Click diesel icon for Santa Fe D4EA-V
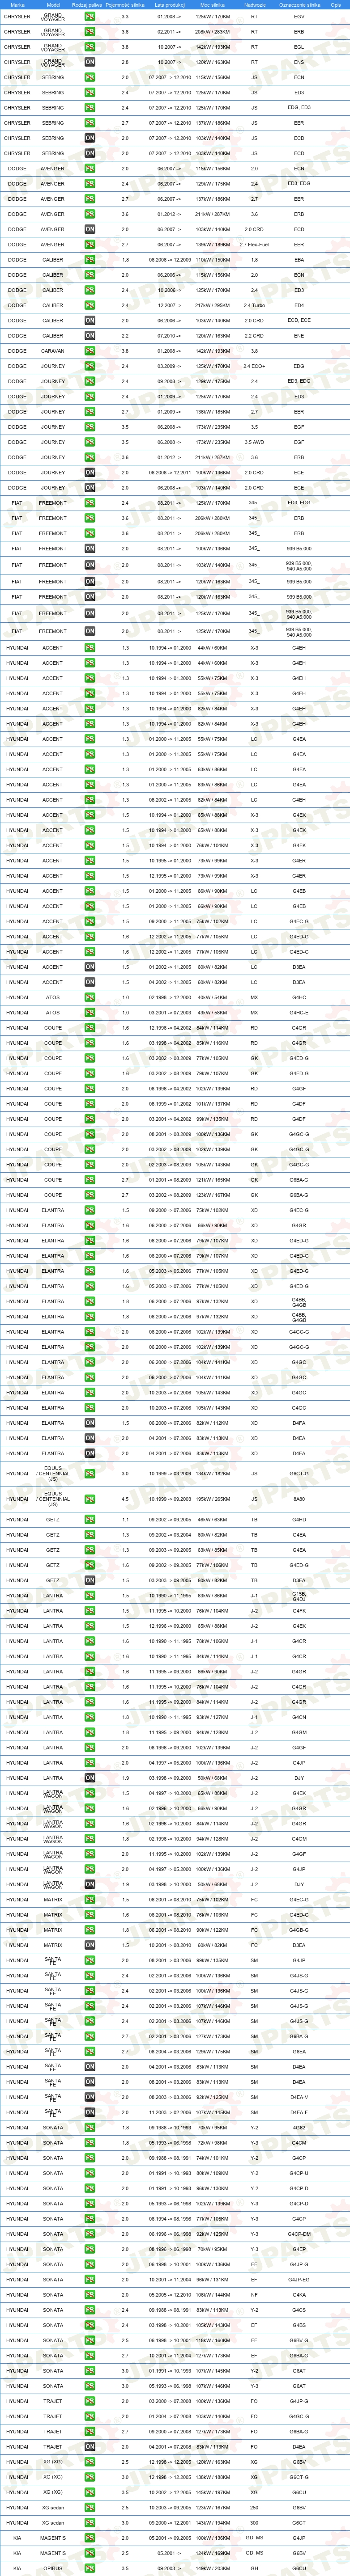 [x=90, y=2097]
